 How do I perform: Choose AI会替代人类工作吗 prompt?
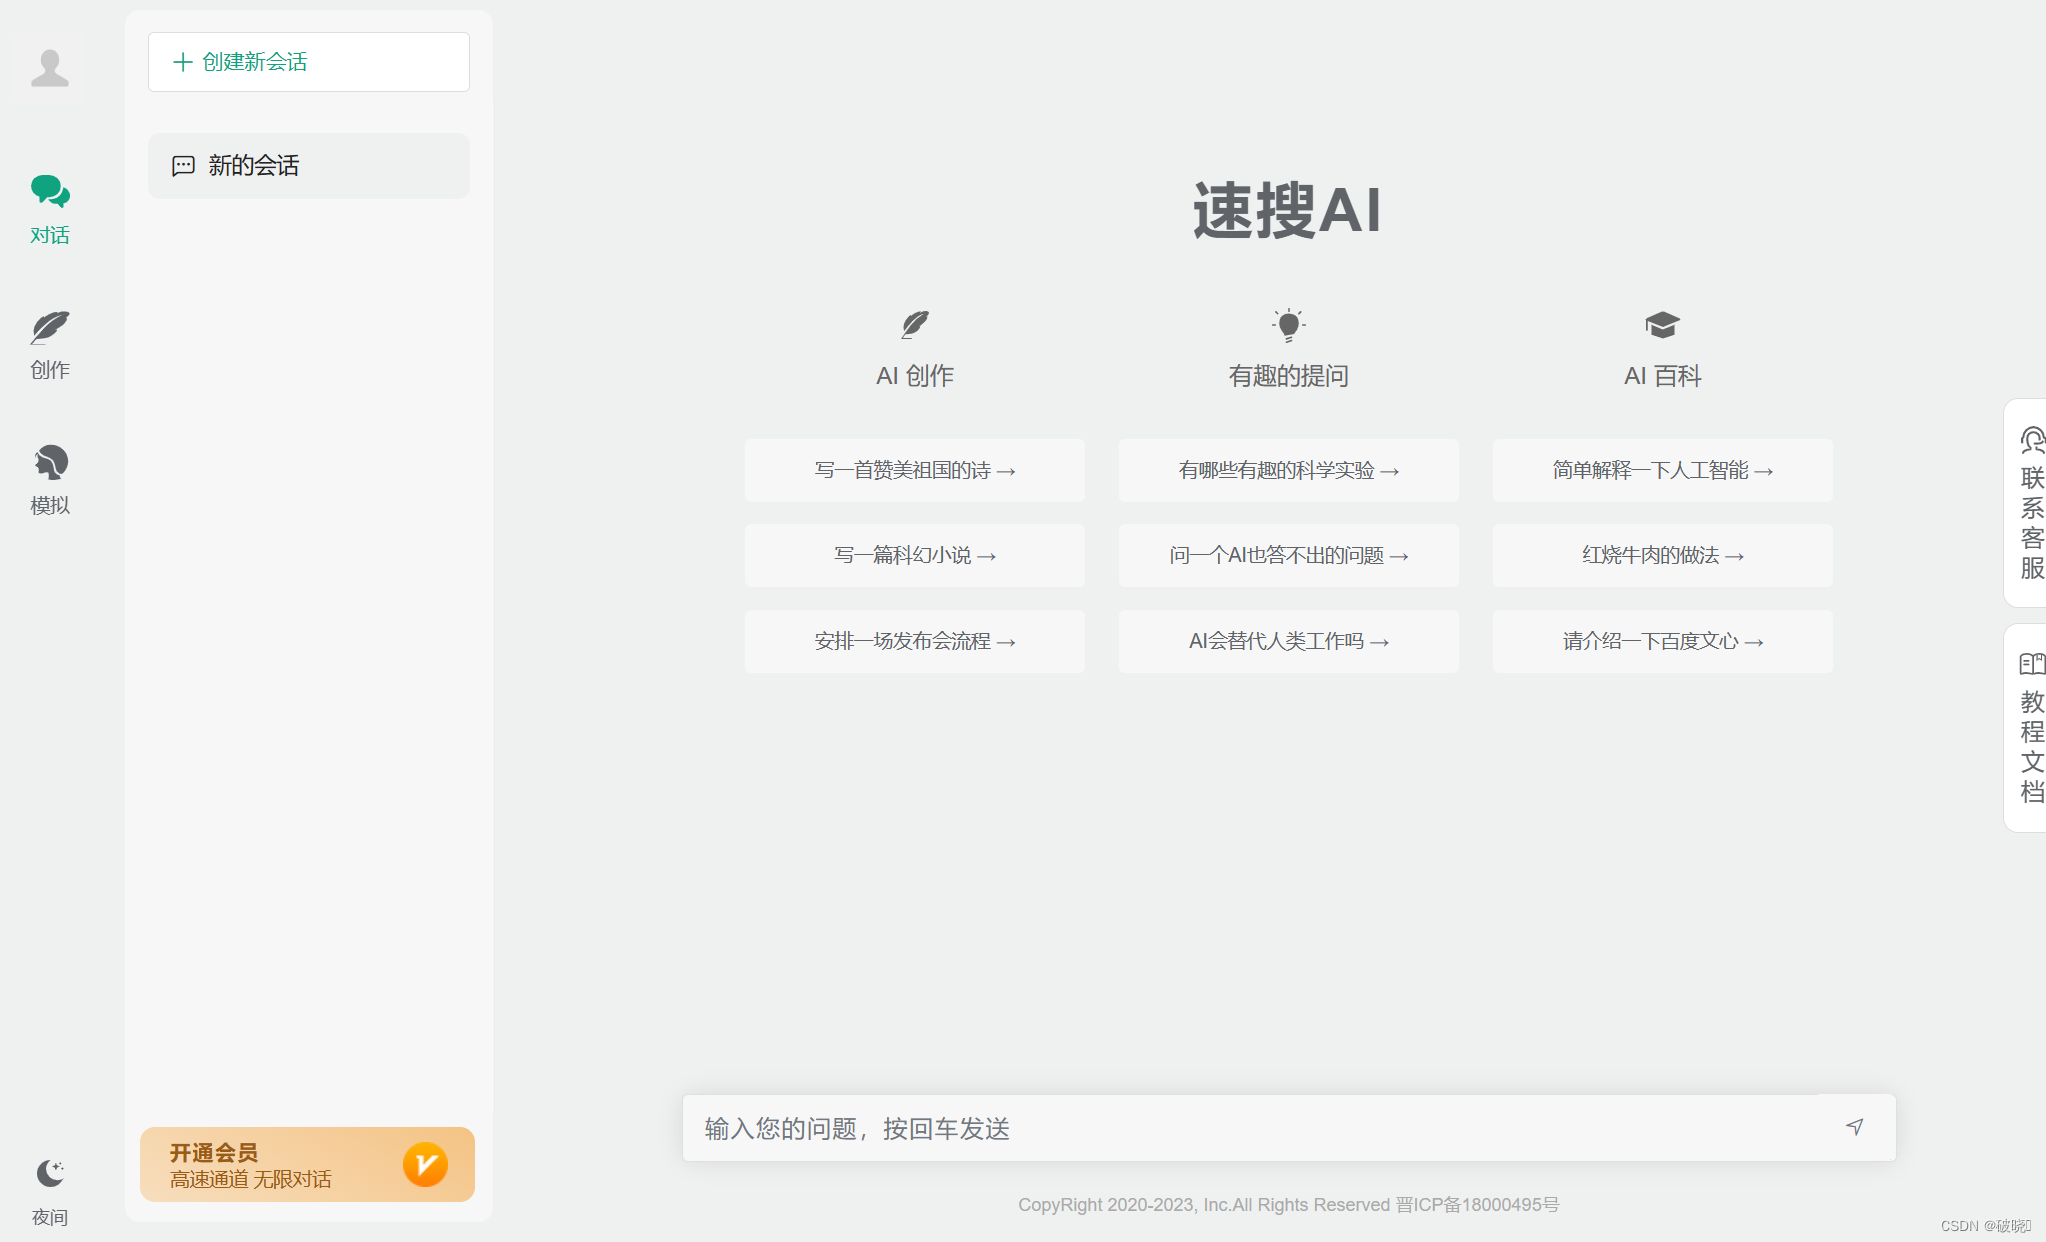coord(1288,641)
